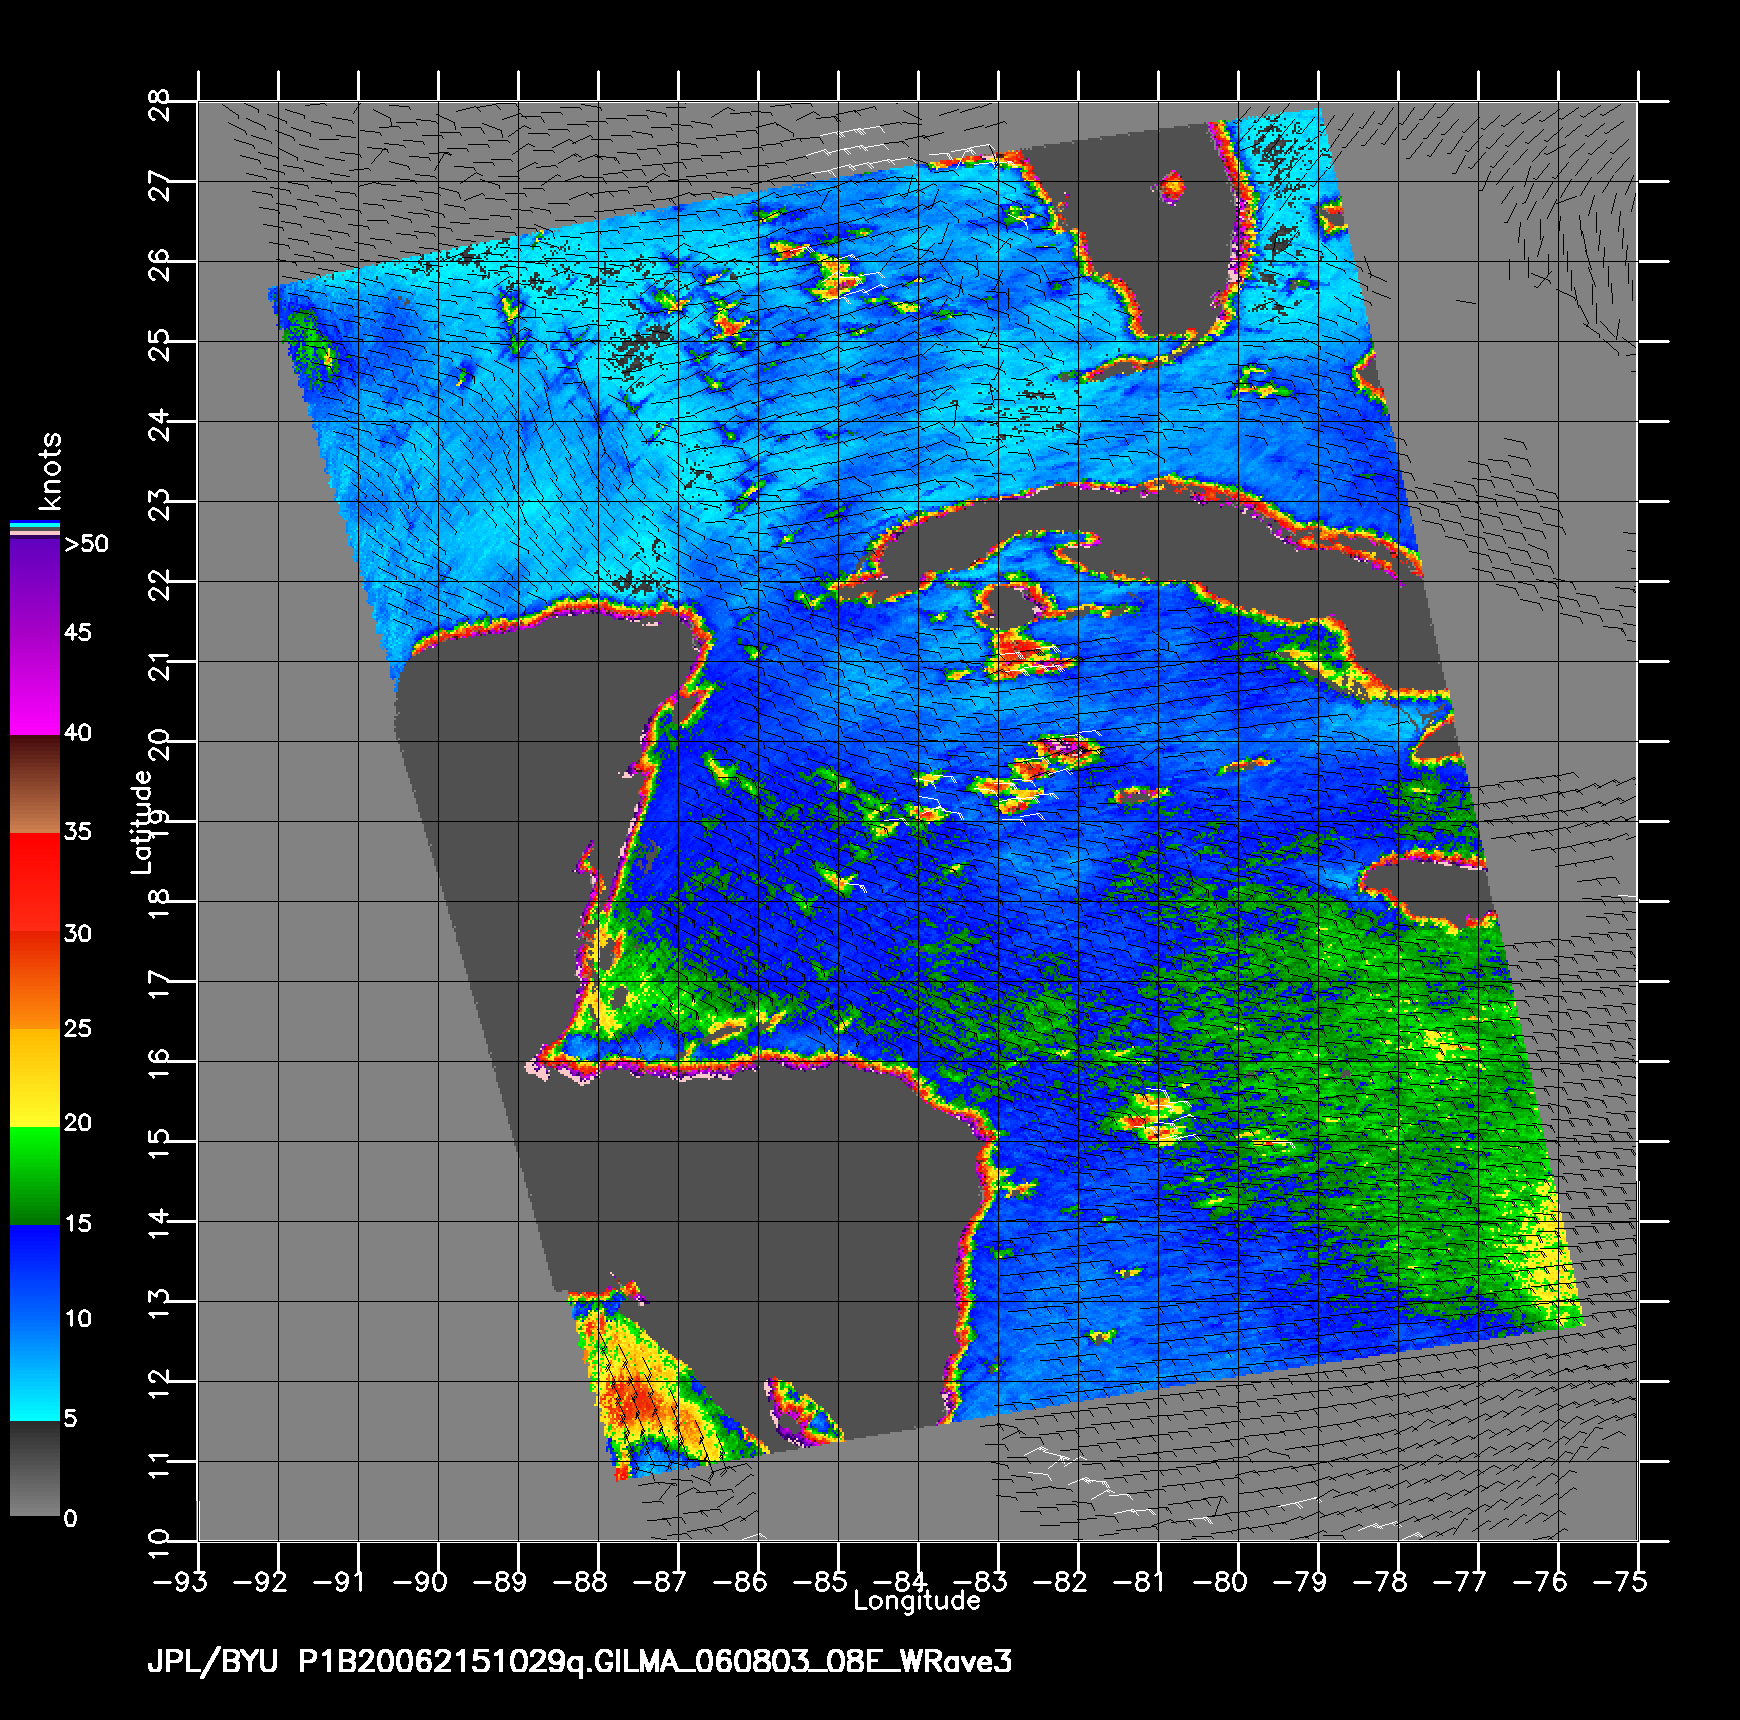Click the '-75' longitude tick label
The height and width of the screenshot is (1720, 1740).
[1619, 1582]
